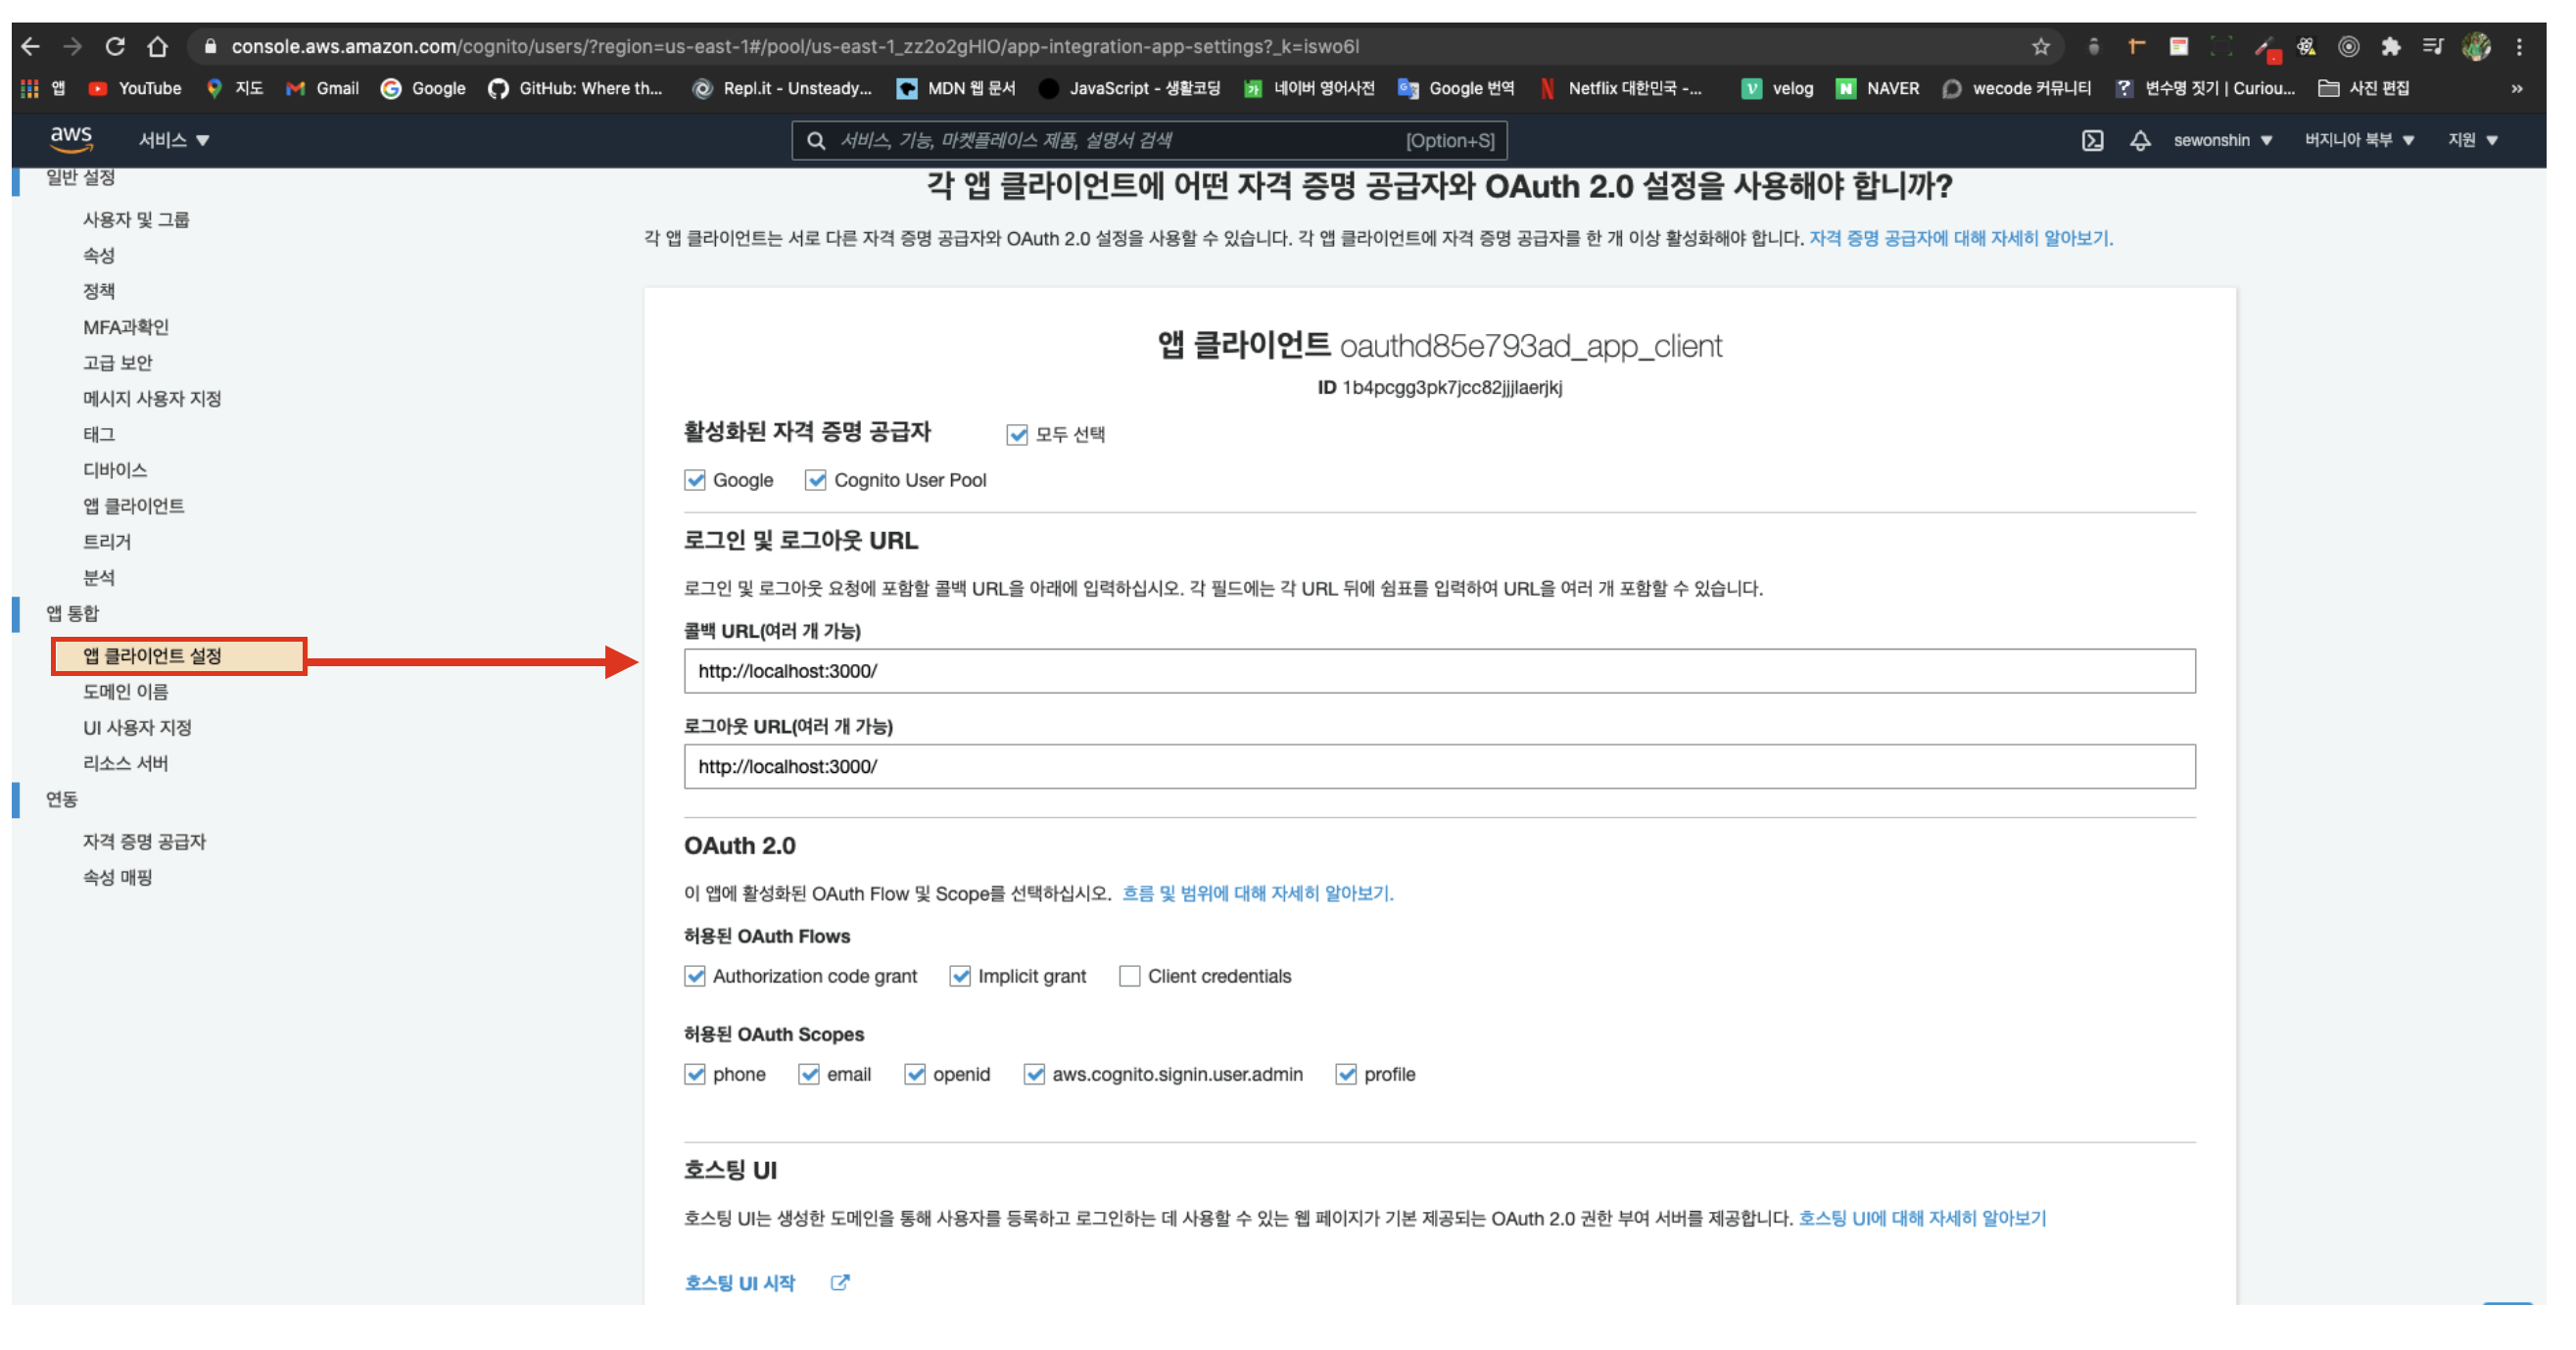Open the 흐름 및 범위에 대해 자세히 알아보기 link
Viewport: 2576px width, 1350px height.
tap(1257, 893)
